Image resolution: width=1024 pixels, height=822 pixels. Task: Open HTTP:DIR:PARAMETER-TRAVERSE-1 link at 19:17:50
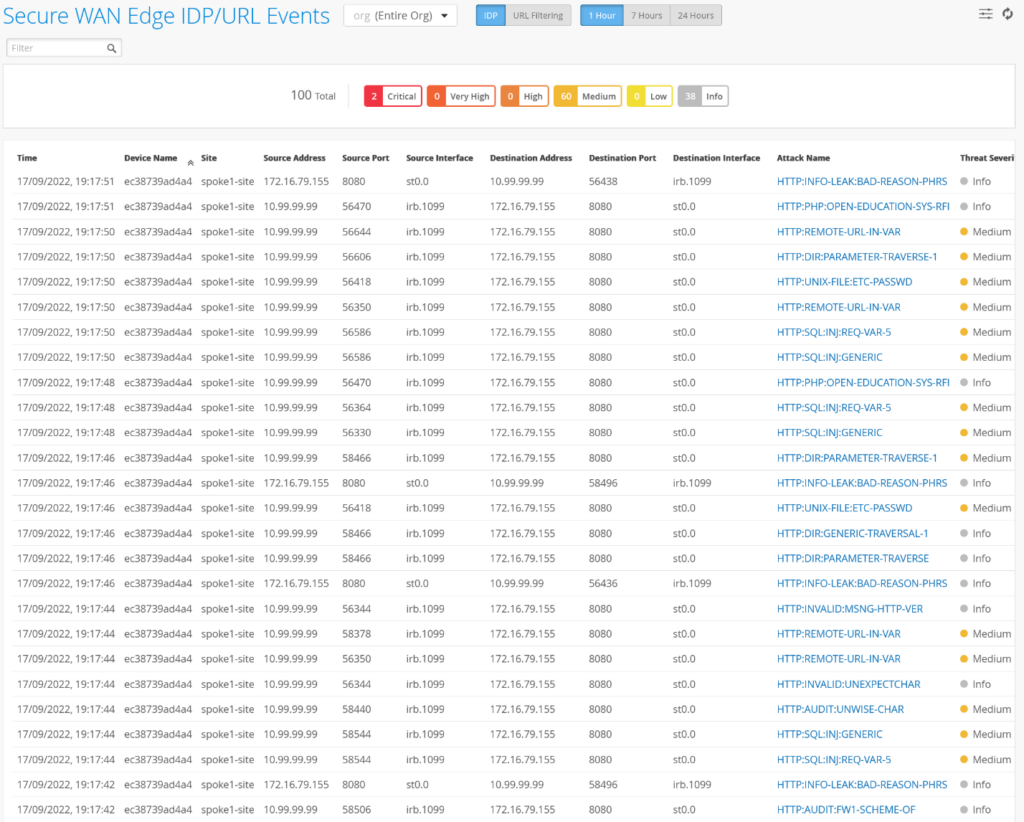click(x=857, y=257)
